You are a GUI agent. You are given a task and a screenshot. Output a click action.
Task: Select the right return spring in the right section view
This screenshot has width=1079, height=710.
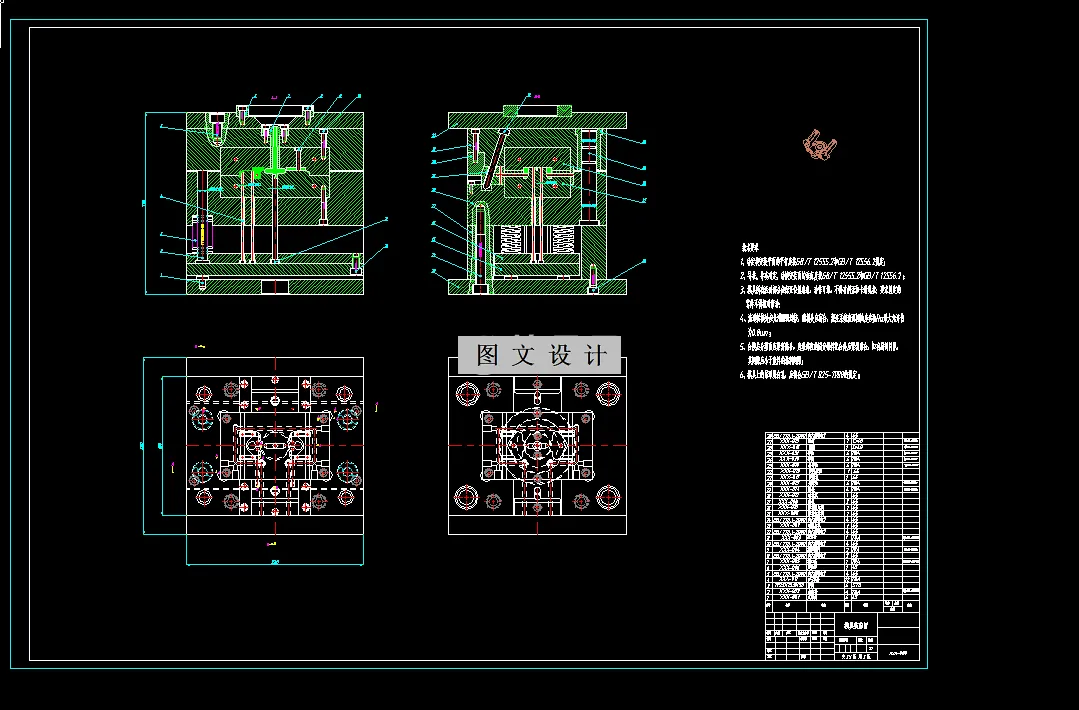(562, 239)
